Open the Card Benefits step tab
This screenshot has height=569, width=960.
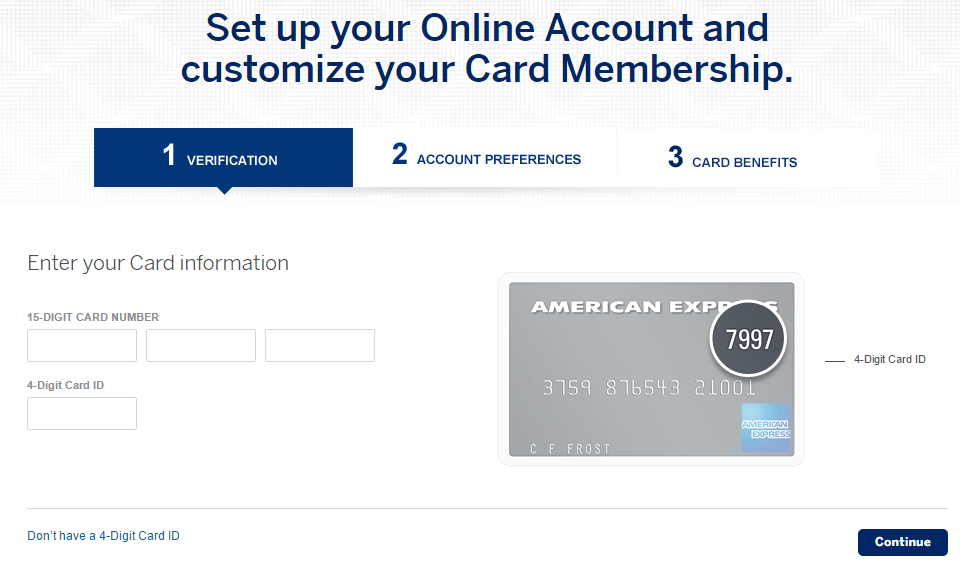point(733,158)
